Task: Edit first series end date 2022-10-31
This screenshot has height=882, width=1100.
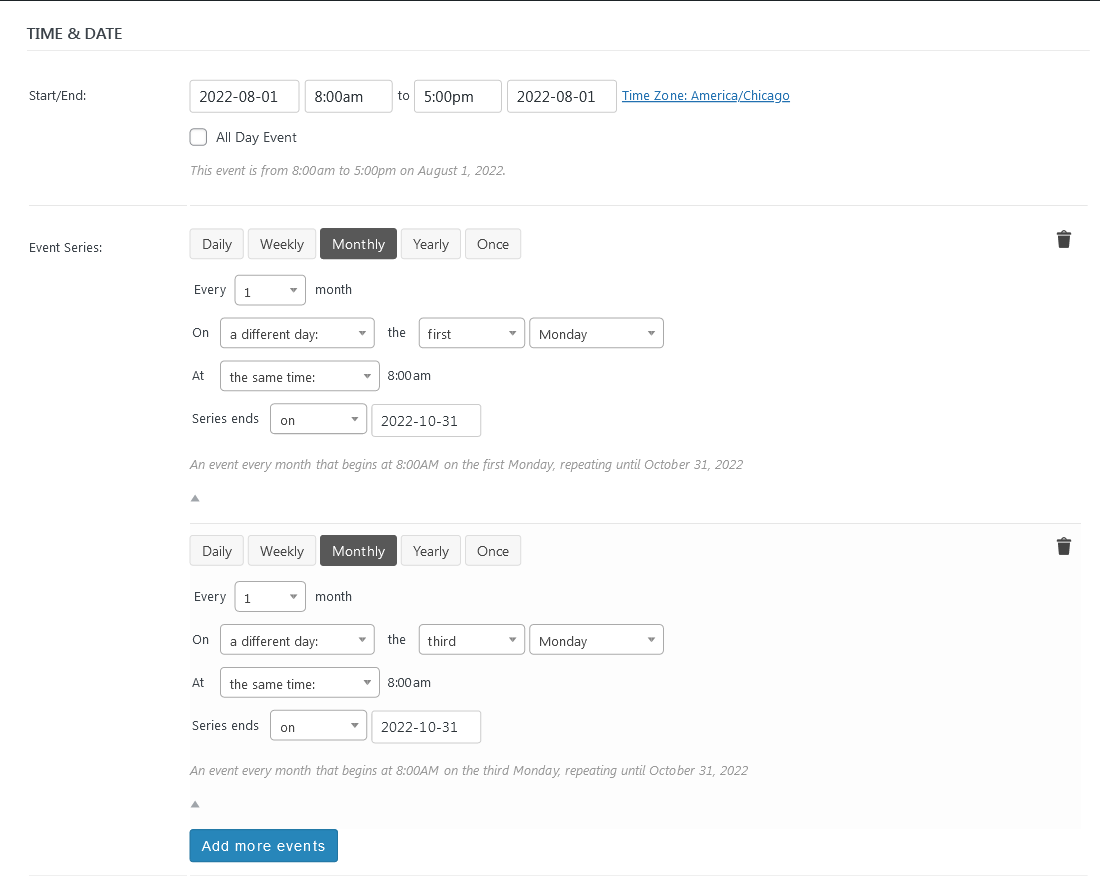Action: coord(425,421)
